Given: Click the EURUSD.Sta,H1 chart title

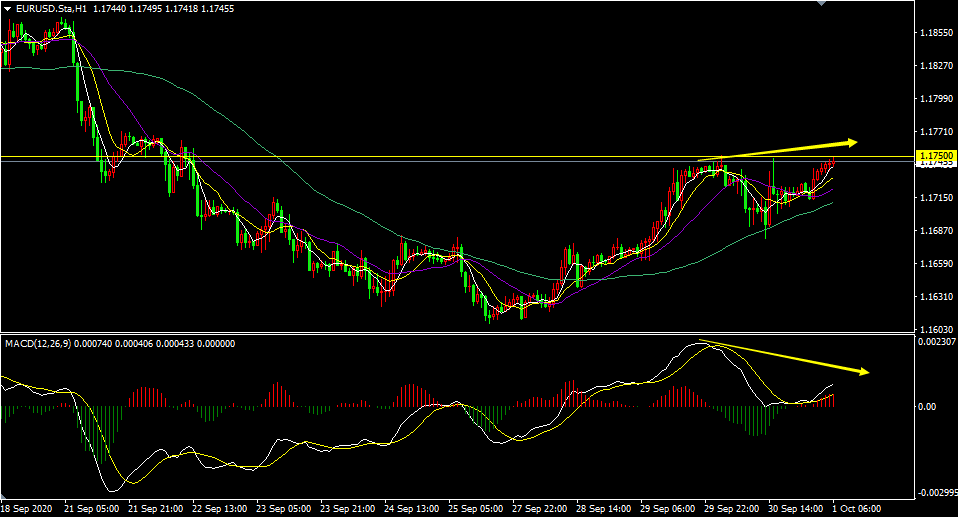Looking at the screenshot, I should pyautogui.click(x=51, y=9).
